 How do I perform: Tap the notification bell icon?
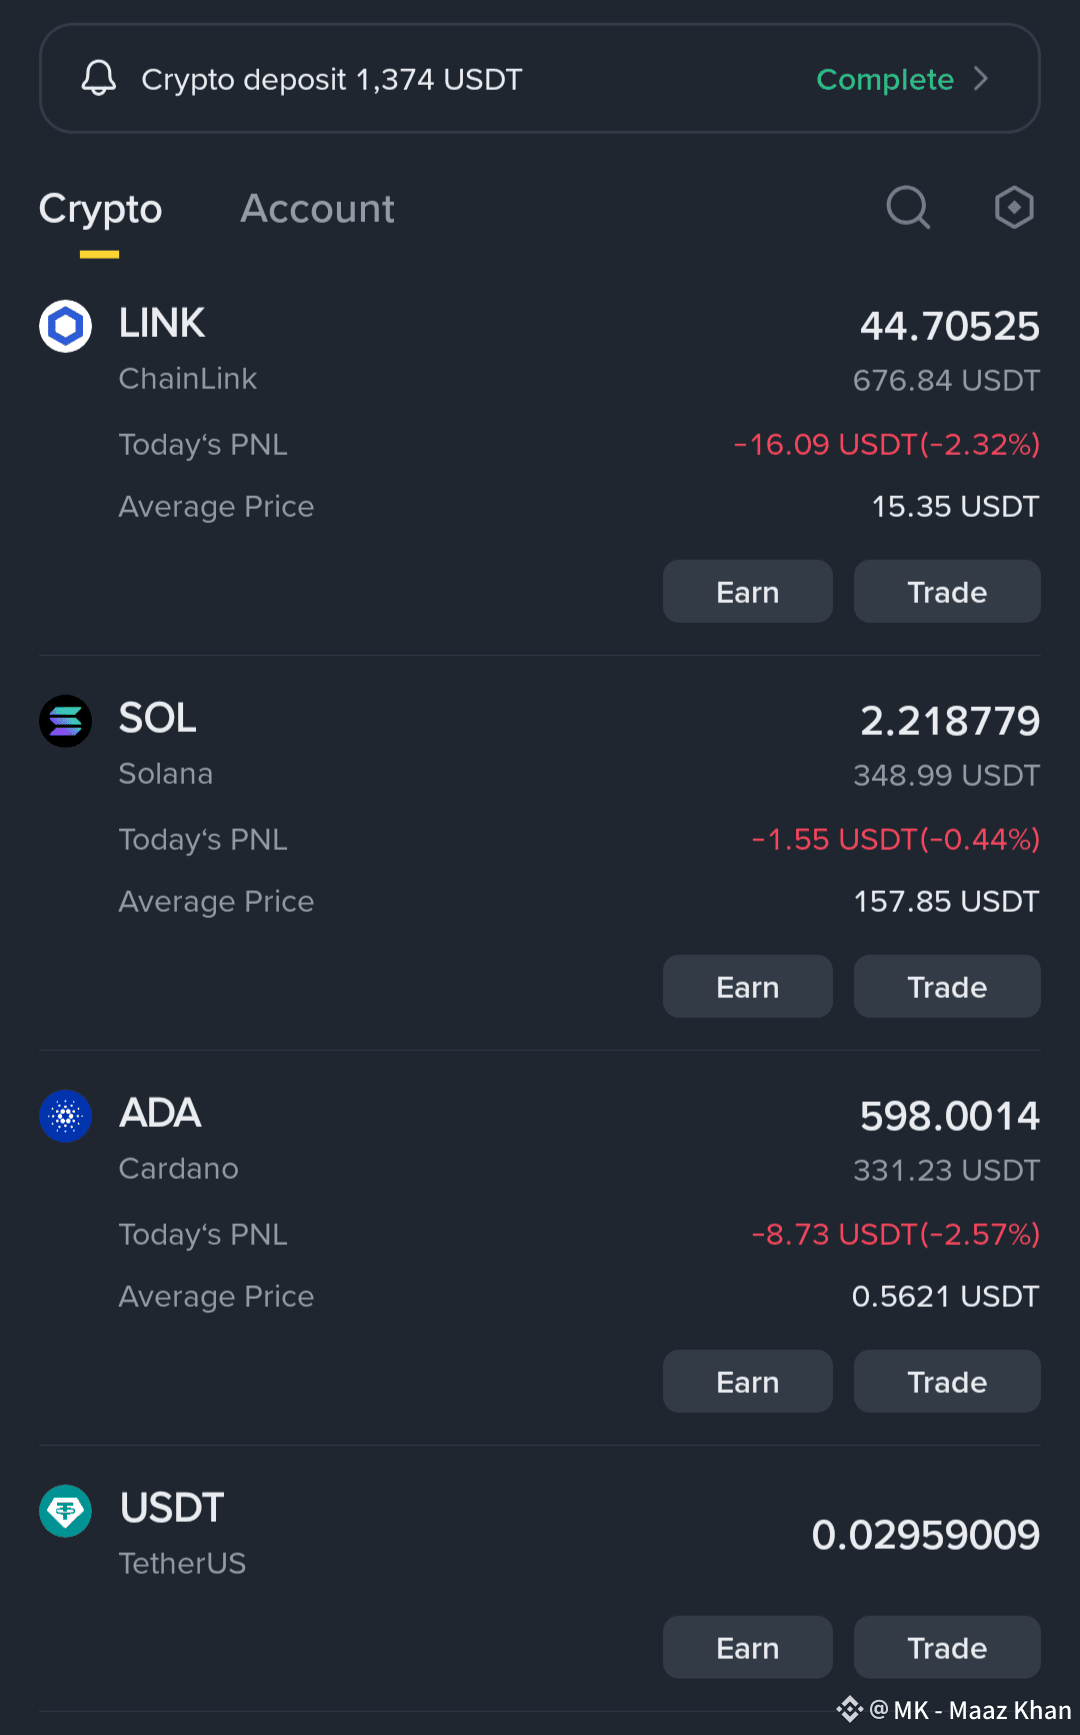[x=98, y=78]
